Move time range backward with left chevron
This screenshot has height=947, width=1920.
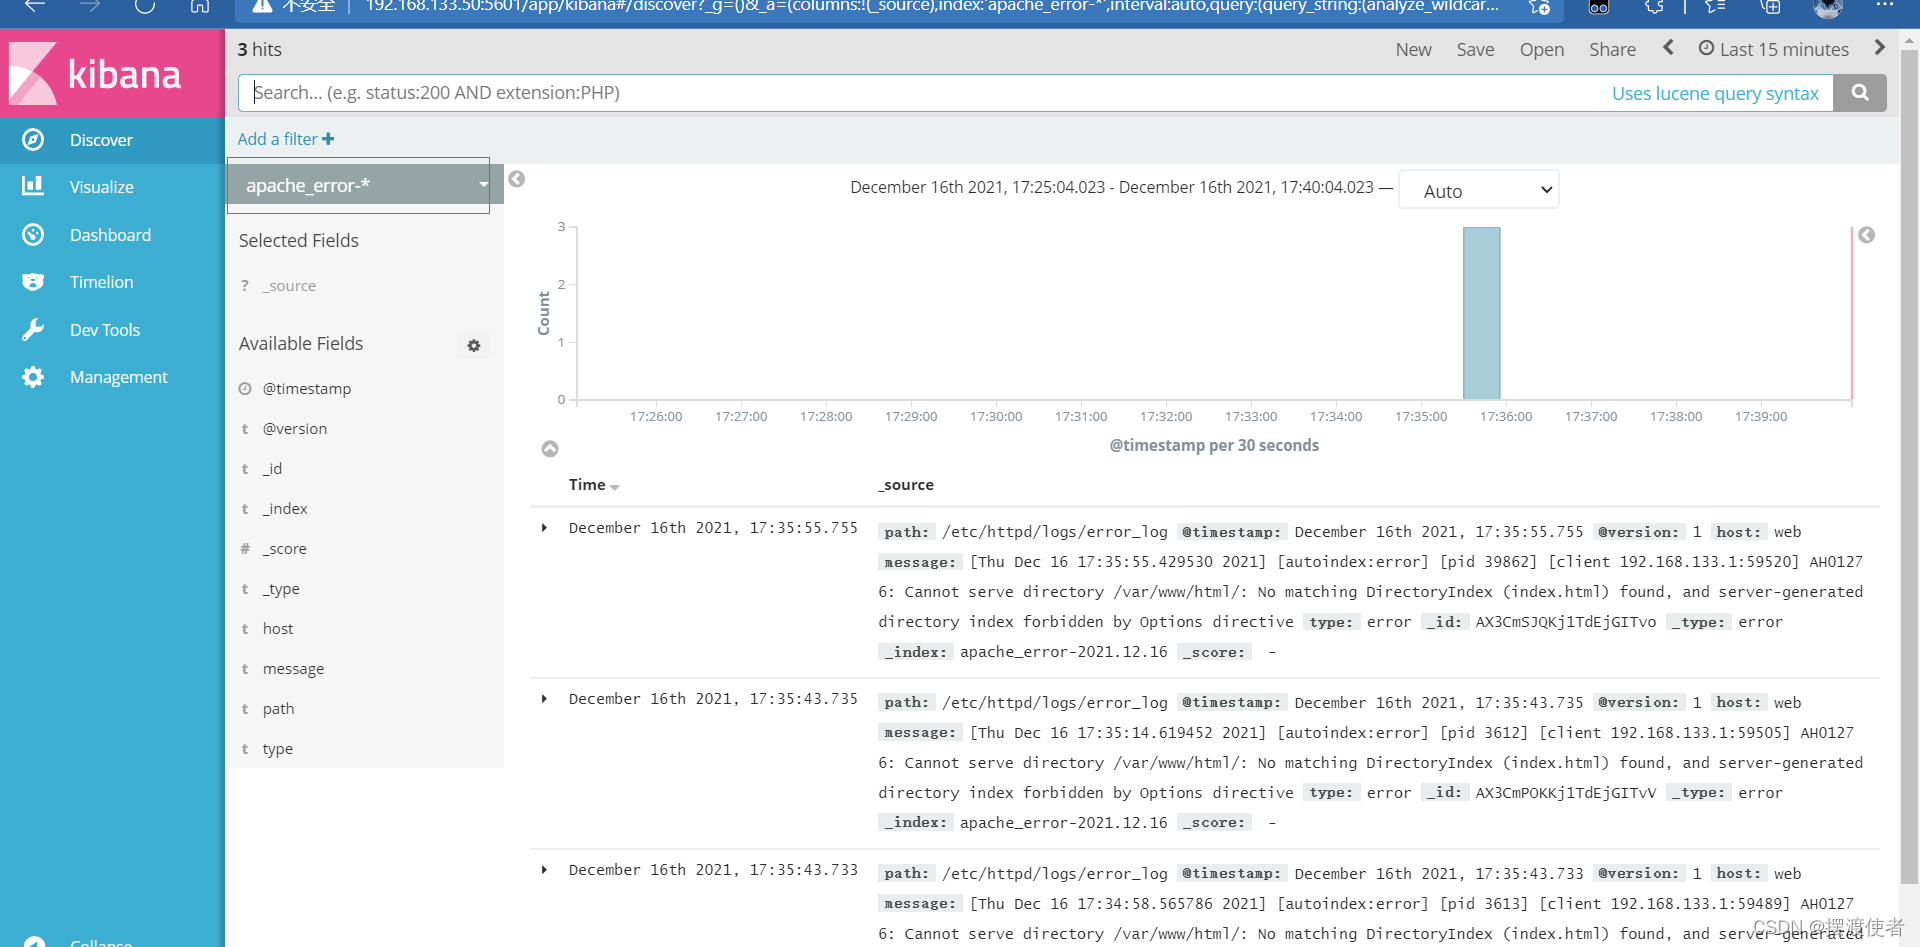(x=1668, y=47)
